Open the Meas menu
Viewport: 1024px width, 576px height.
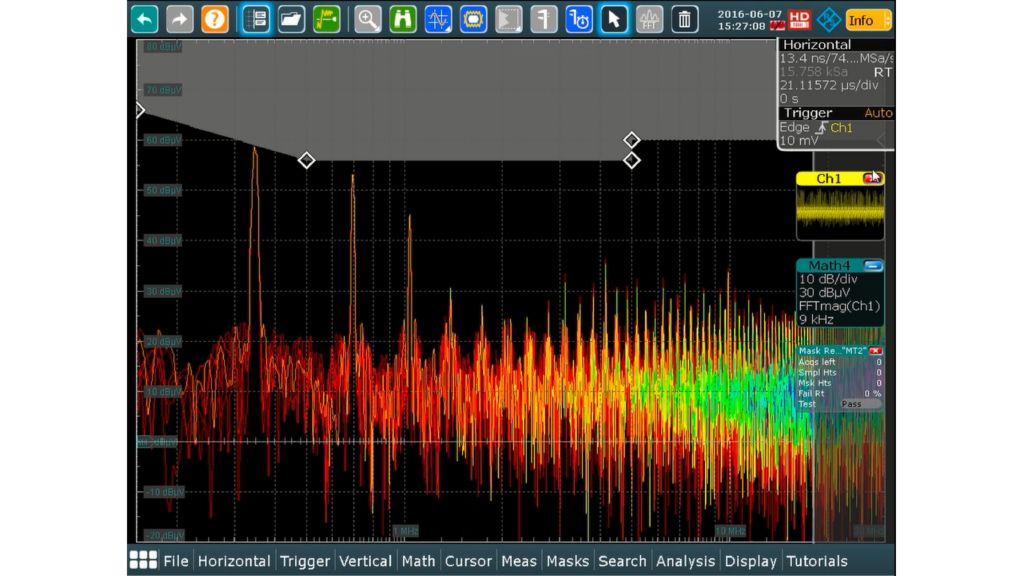click(x=519, y=561)
